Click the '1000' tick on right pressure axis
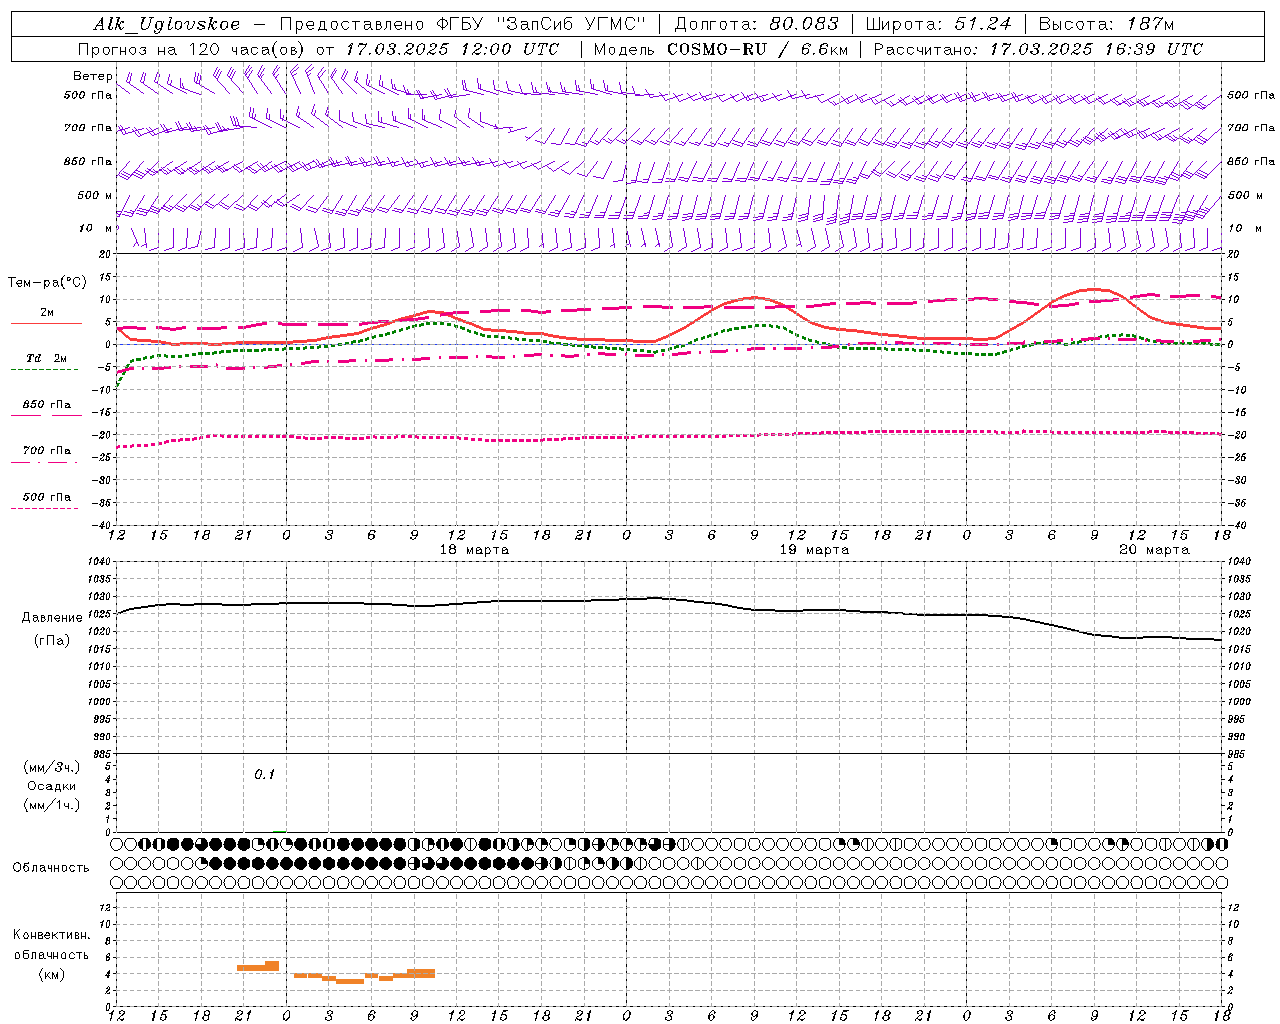 [1239, 702]
